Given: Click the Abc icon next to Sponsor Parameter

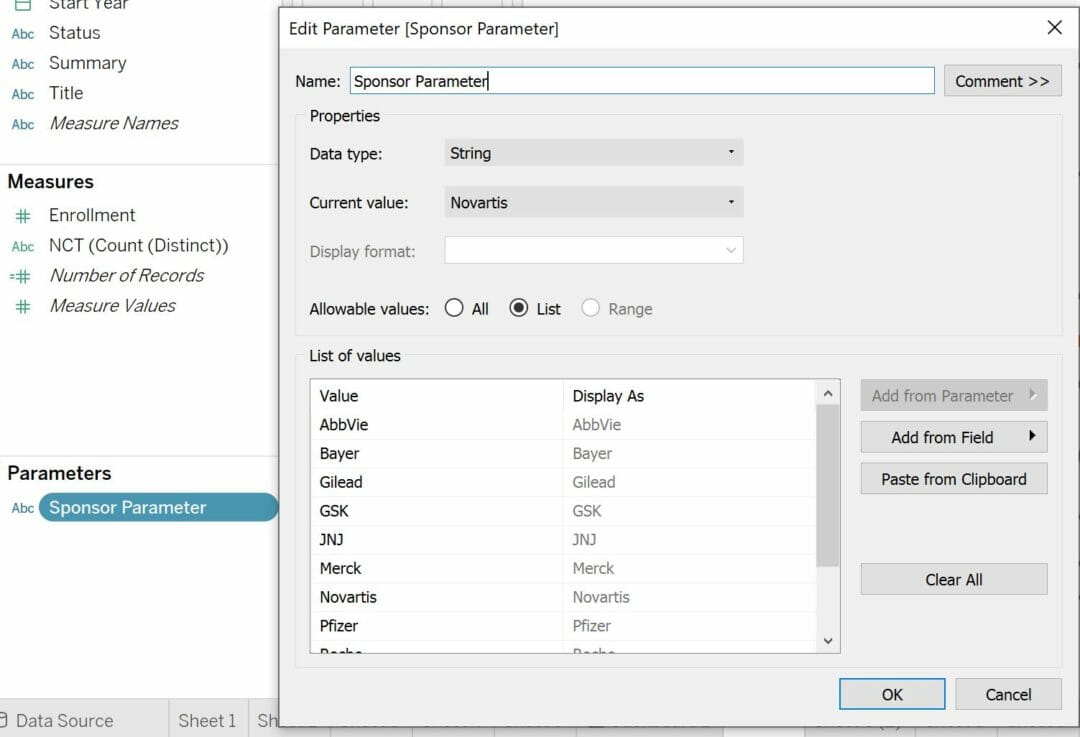Looking at the screenshot, I should (x=22, y=508).
